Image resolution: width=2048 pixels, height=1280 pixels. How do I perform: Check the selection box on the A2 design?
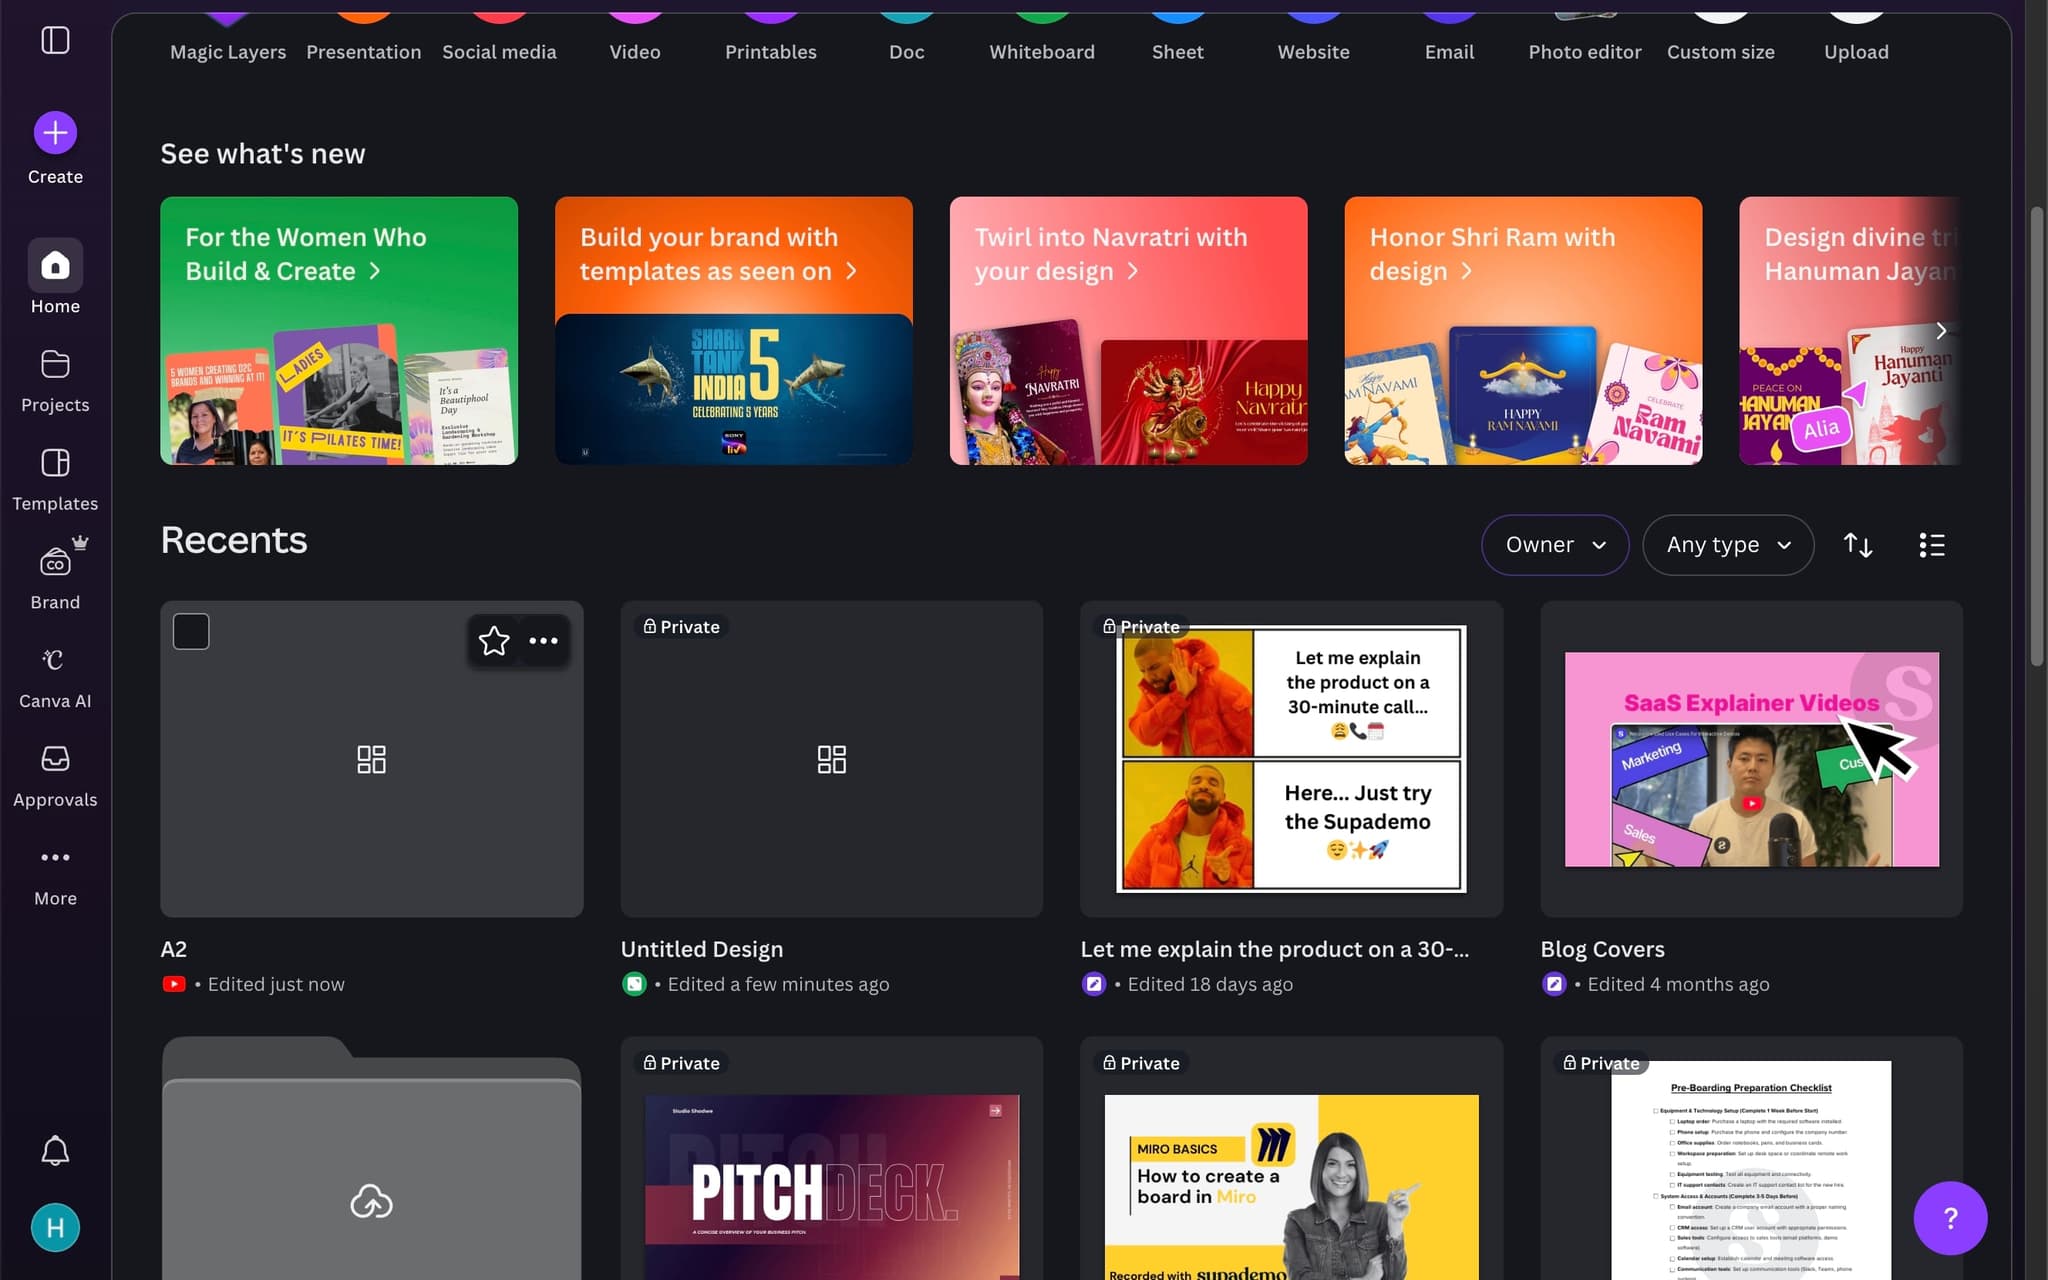191,630
